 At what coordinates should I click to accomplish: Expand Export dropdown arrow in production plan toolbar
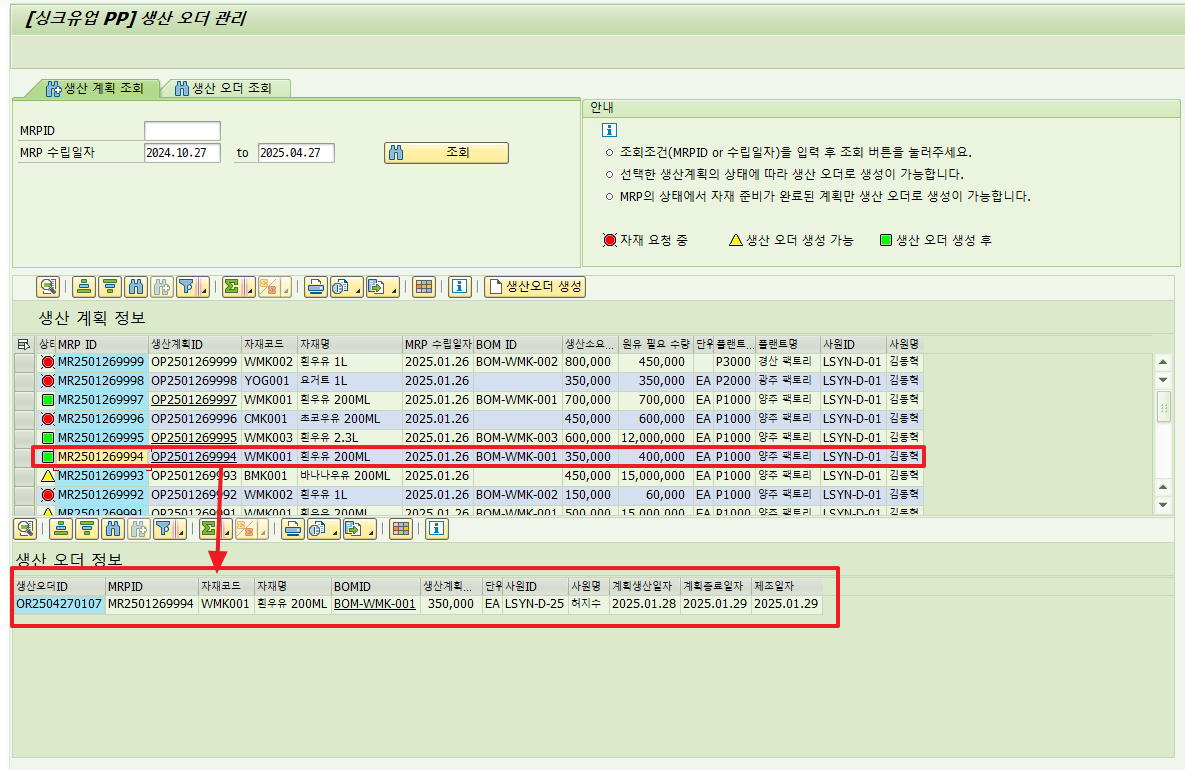(x=394, y=287)
